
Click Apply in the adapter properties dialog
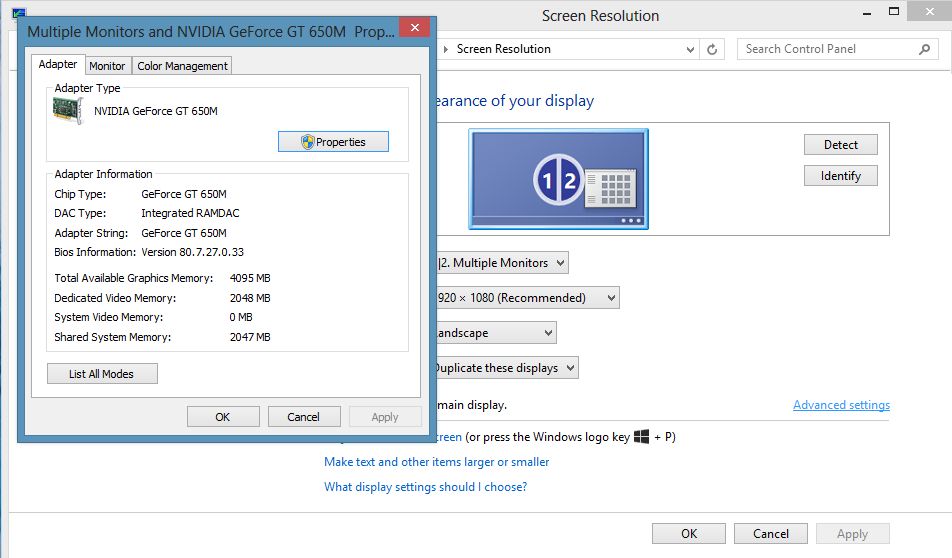385,417
